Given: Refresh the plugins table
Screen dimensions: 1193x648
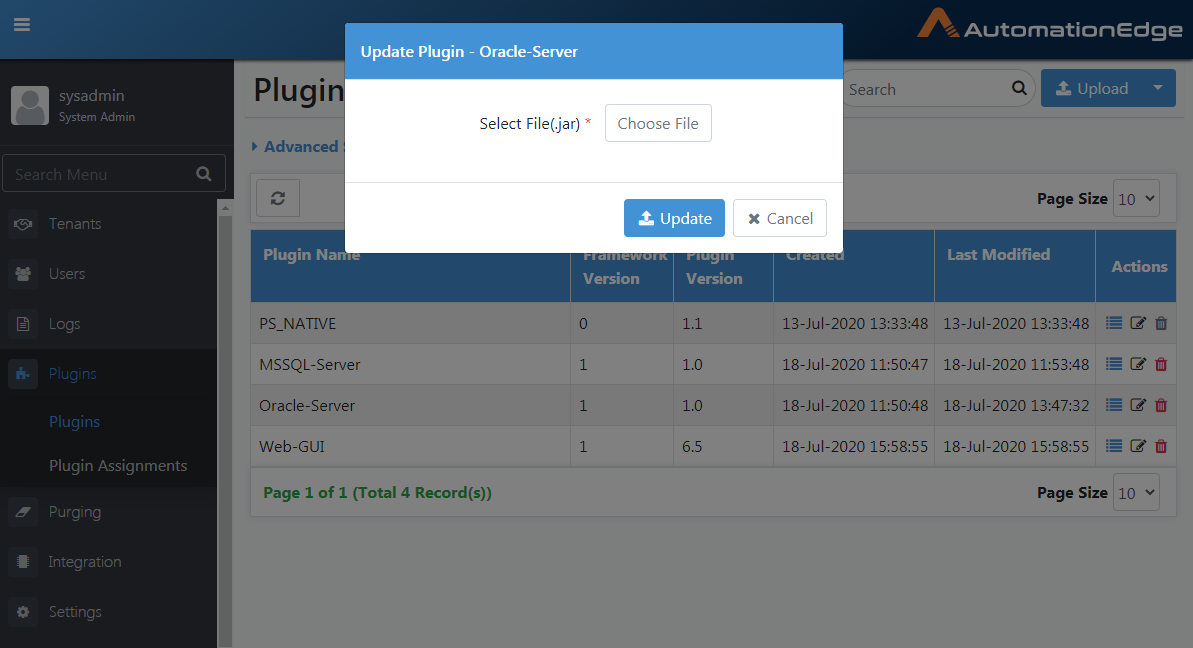Looking at the screenshot, I should (278, 198).
